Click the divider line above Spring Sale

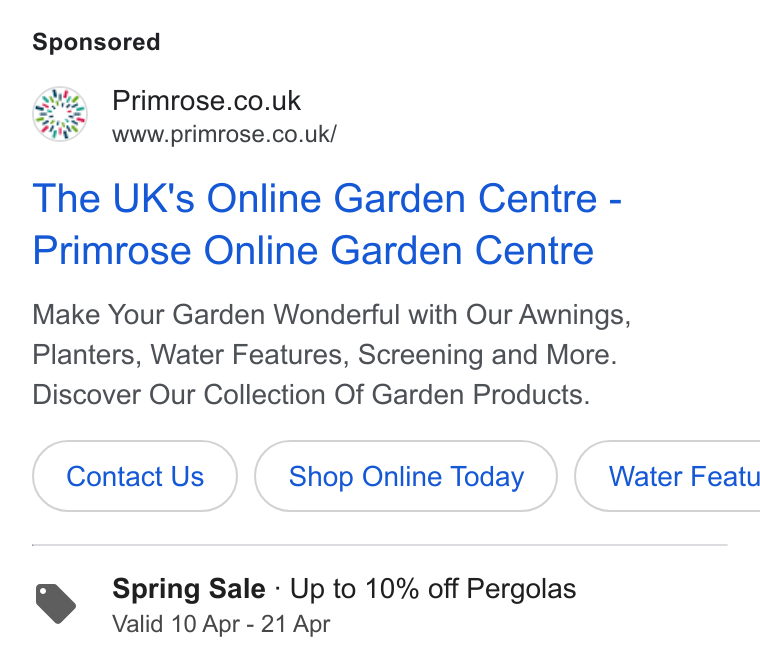click(x=380, y=545)
